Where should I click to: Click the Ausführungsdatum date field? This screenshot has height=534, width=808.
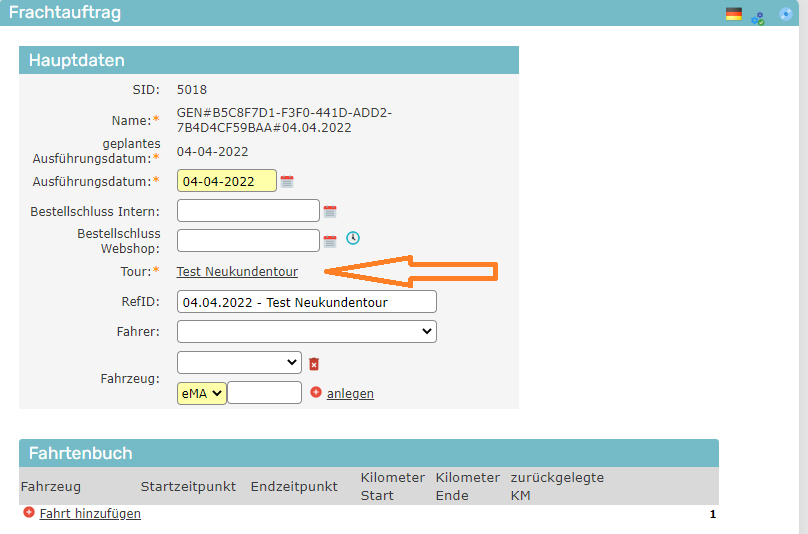coord(227,181)
